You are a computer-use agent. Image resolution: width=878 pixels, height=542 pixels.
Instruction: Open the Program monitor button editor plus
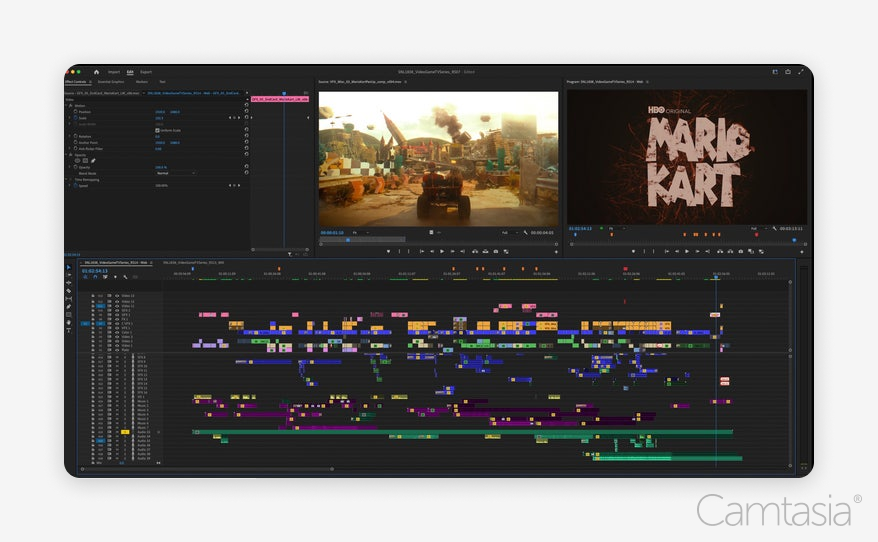coord(802,252)
